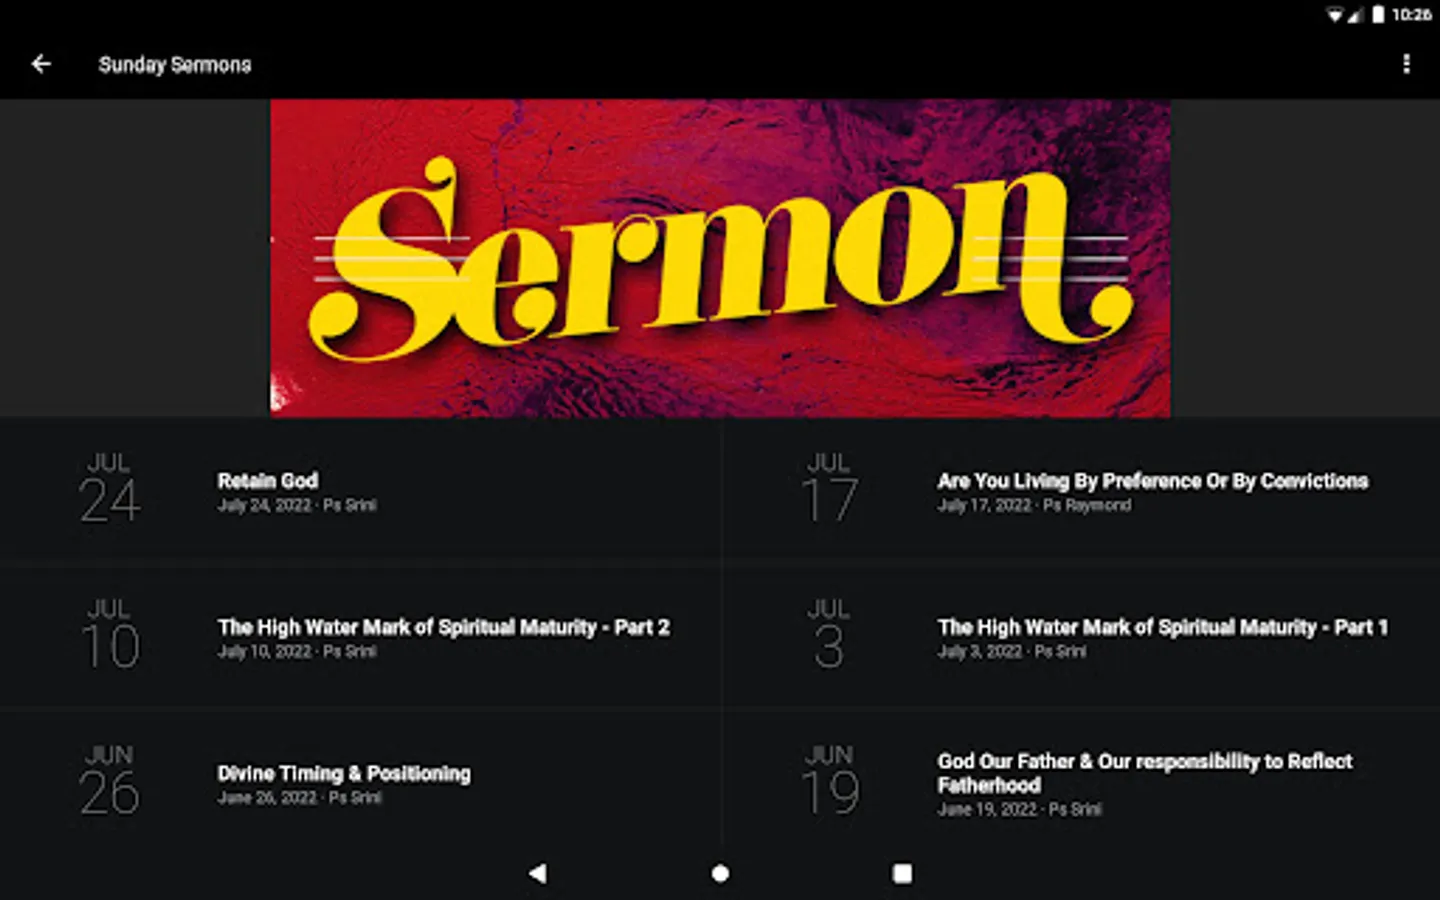The image size is (1440, 900).
Task: Open the three-dot overflow menu
Action: coord(1406,64)
